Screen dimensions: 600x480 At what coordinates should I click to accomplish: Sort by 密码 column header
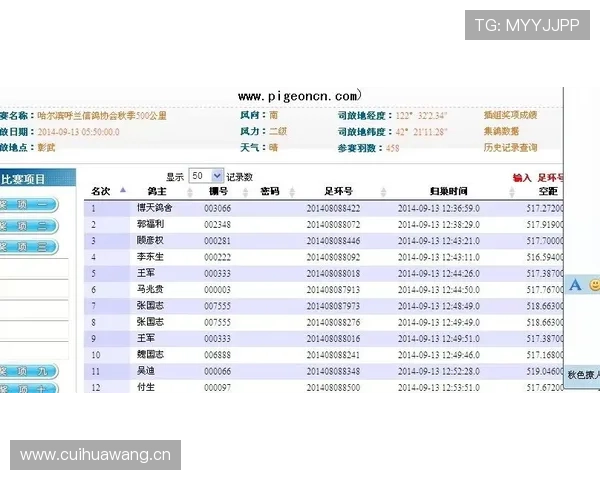(x=270, y=191)
